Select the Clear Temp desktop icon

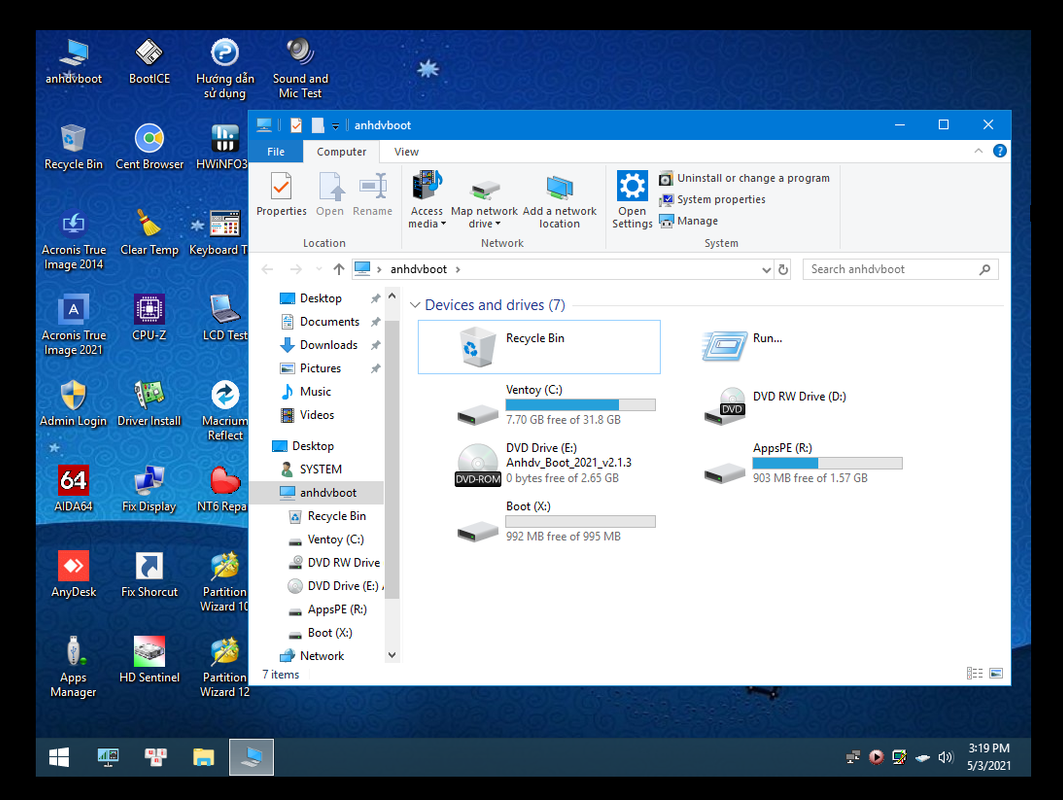tap(149, 233)
